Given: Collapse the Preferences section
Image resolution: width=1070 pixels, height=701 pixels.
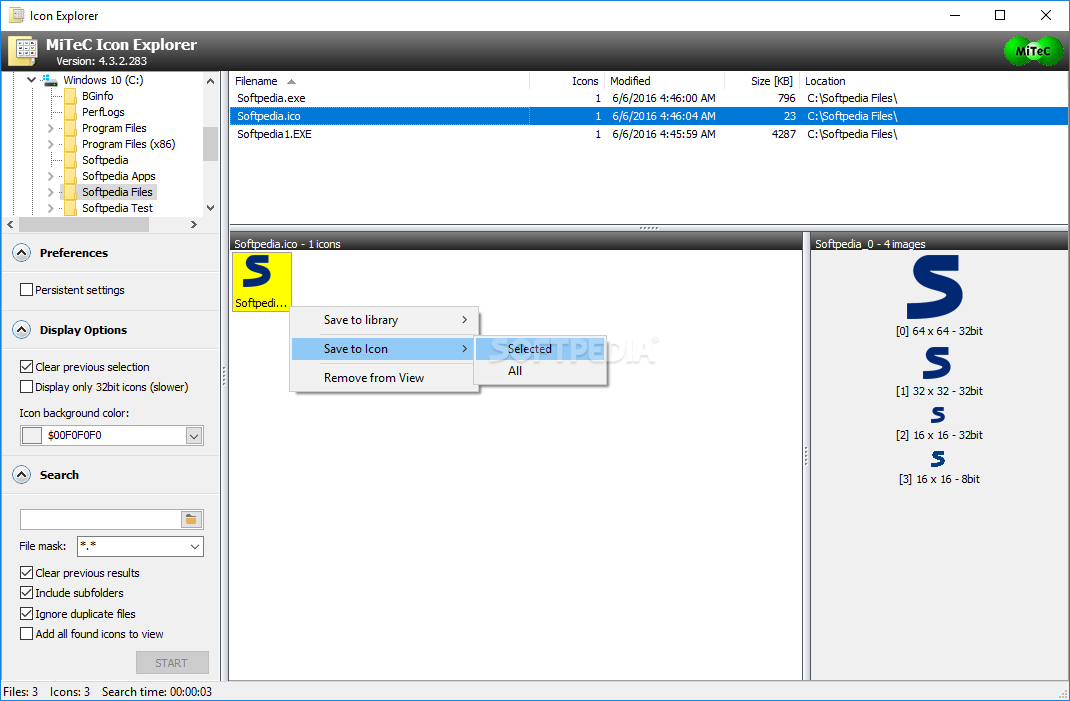Looking at the screenshot, I should click(x=22, y=253).
